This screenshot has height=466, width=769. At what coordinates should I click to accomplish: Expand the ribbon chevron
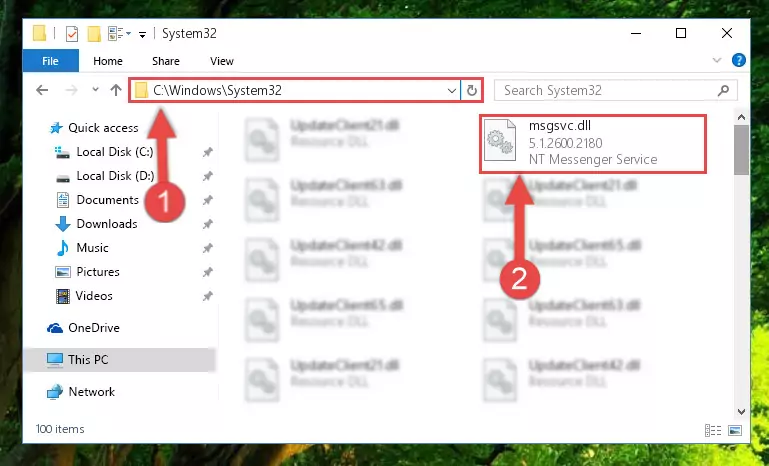click(x=717, y=60)
